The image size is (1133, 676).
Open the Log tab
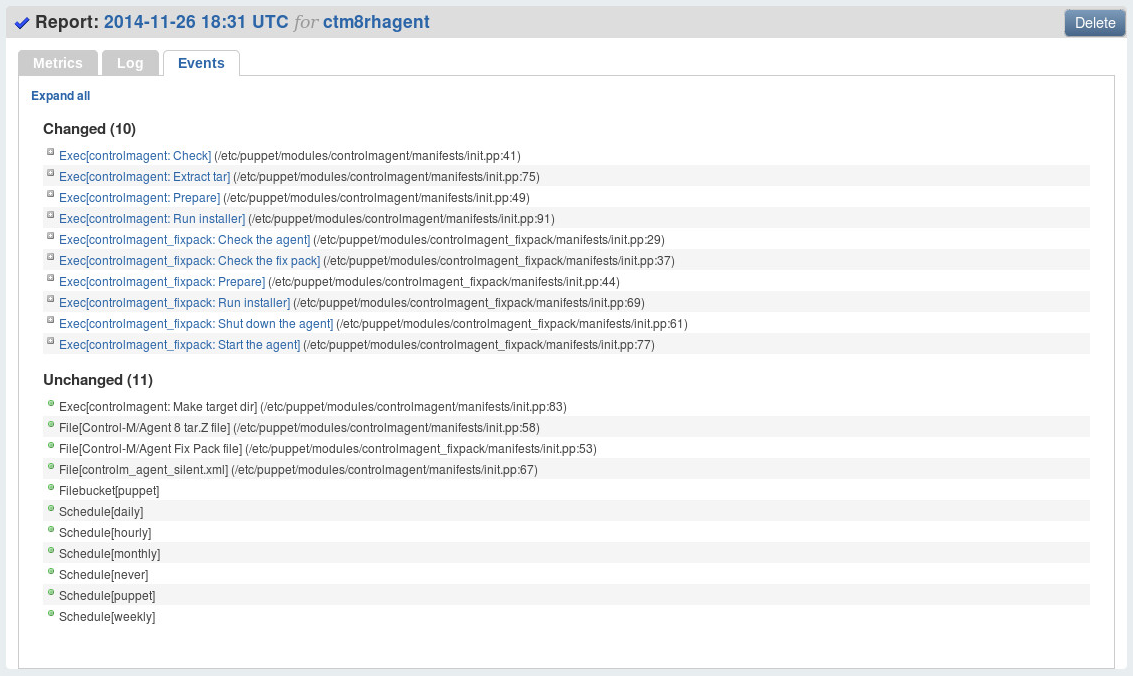[x=130, y=62]
